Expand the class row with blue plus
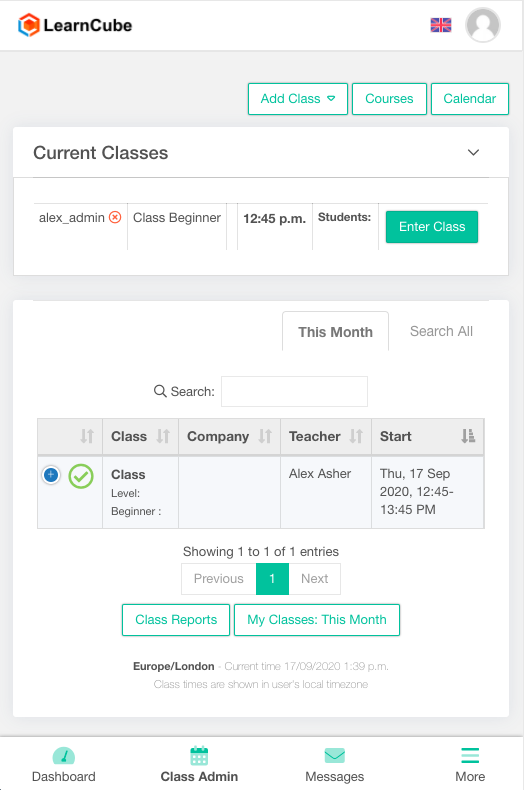This screenshot has height=790, width=524. click(51, 475)
